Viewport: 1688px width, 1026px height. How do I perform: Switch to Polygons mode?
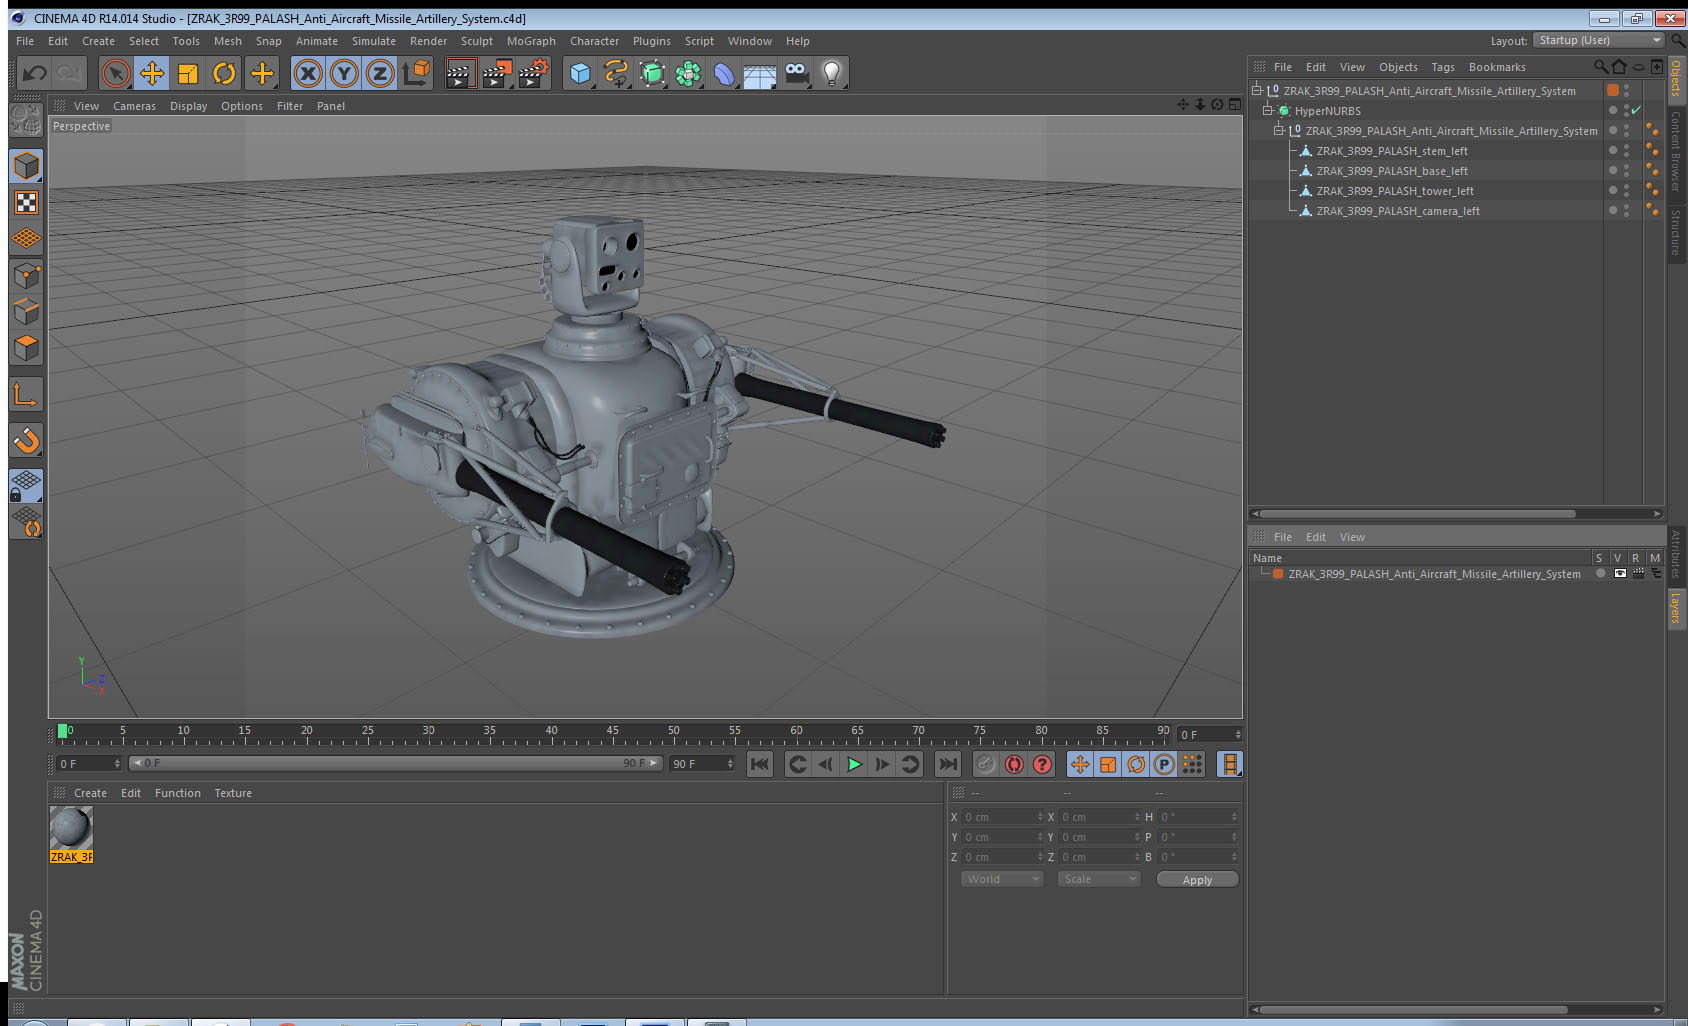(x=26, y=347)
